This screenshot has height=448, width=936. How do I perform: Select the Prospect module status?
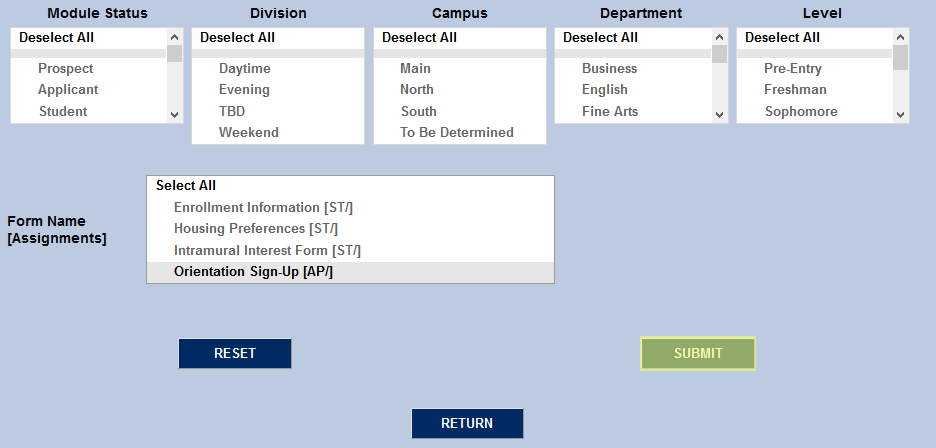click(x=66, y=69)
